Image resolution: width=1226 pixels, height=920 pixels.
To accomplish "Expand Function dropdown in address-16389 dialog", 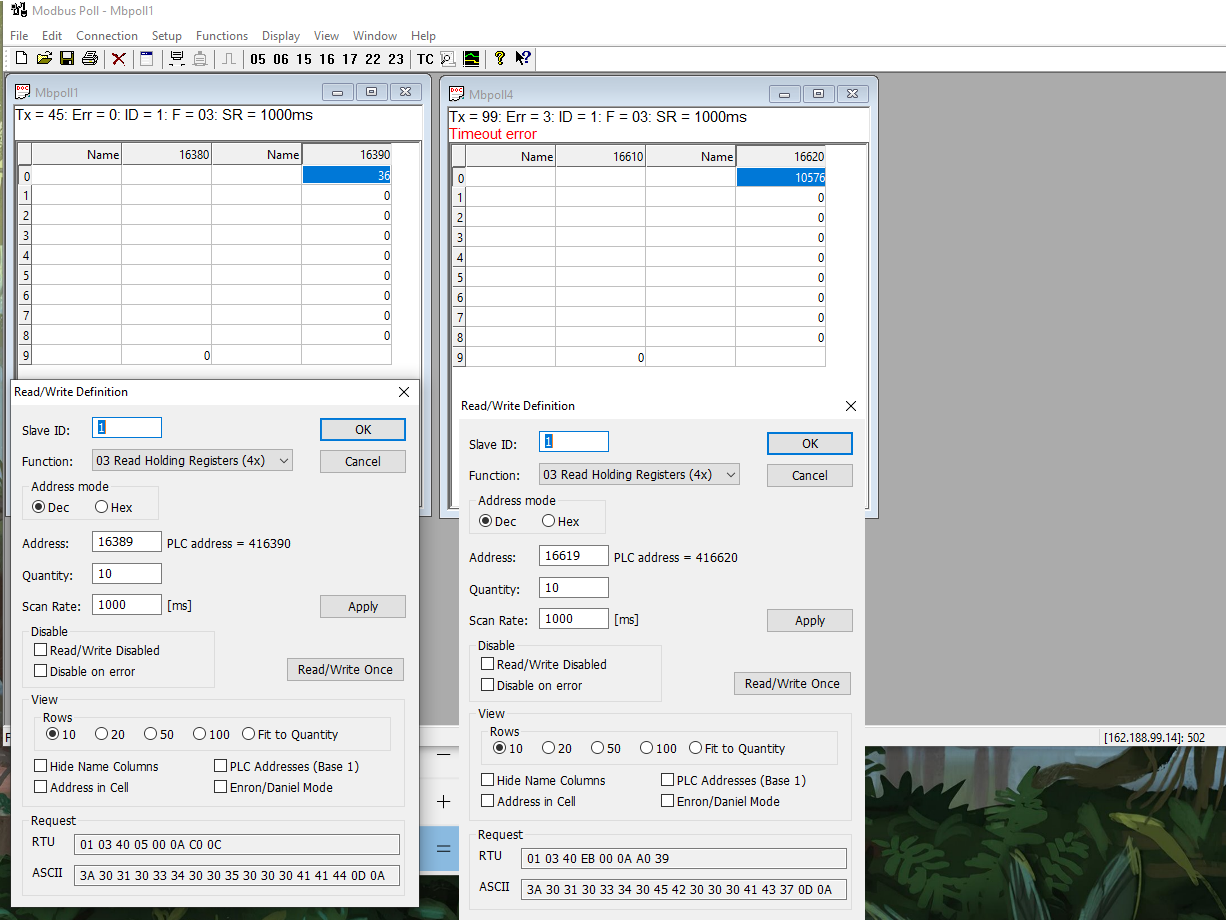I will pos(283,461).
